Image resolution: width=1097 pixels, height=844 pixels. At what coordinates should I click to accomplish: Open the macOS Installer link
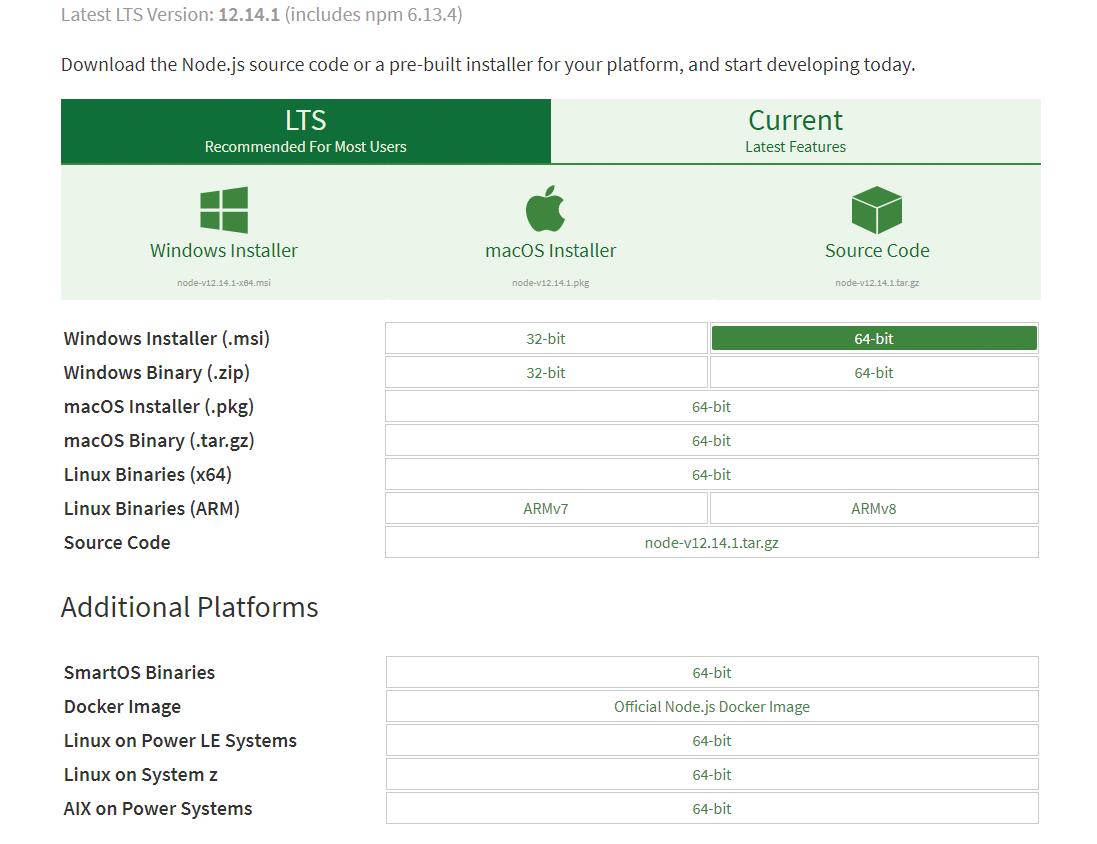[551, 251]
